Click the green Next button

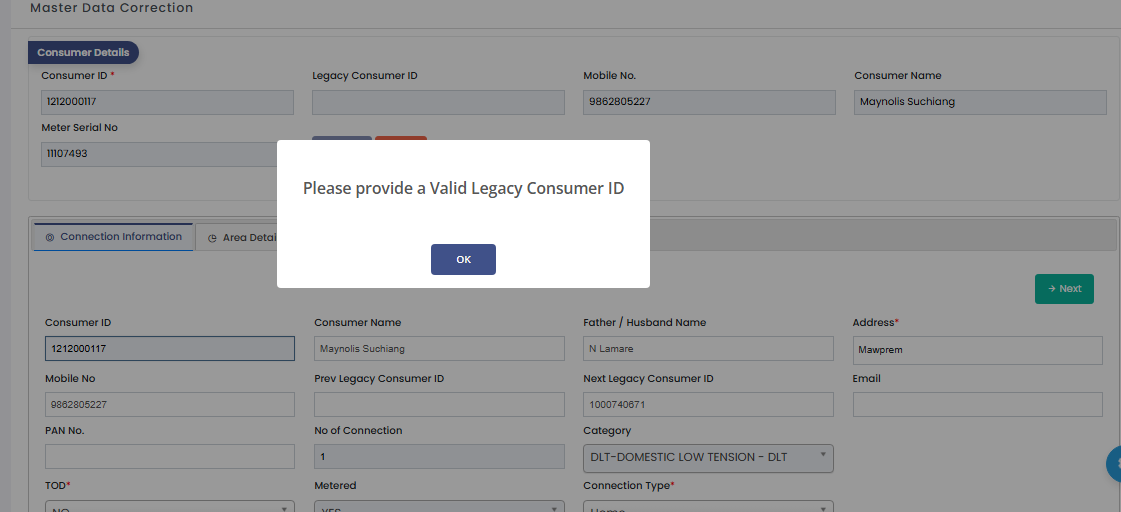coord(1064,289)
